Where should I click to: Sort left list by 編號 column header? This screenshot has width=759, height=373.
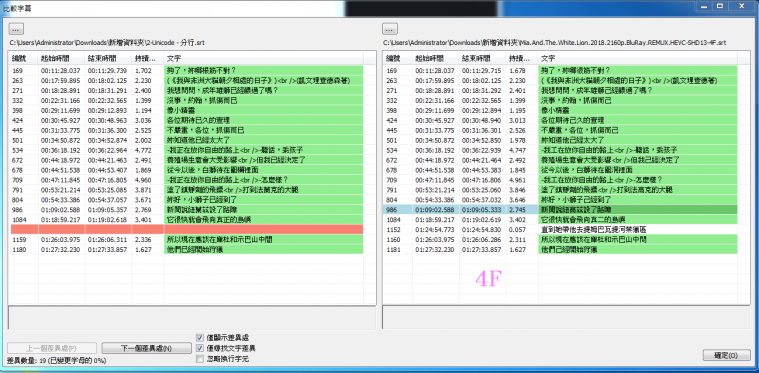point(23,58)
